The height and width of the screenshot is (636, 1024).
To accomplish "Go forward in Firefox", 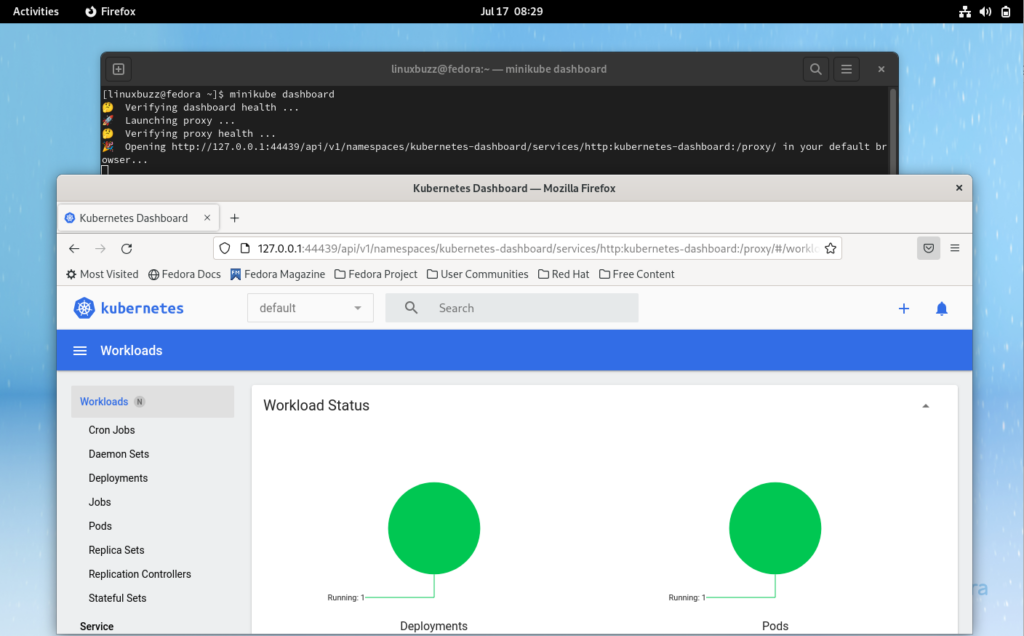I will (x=100, y=248).
